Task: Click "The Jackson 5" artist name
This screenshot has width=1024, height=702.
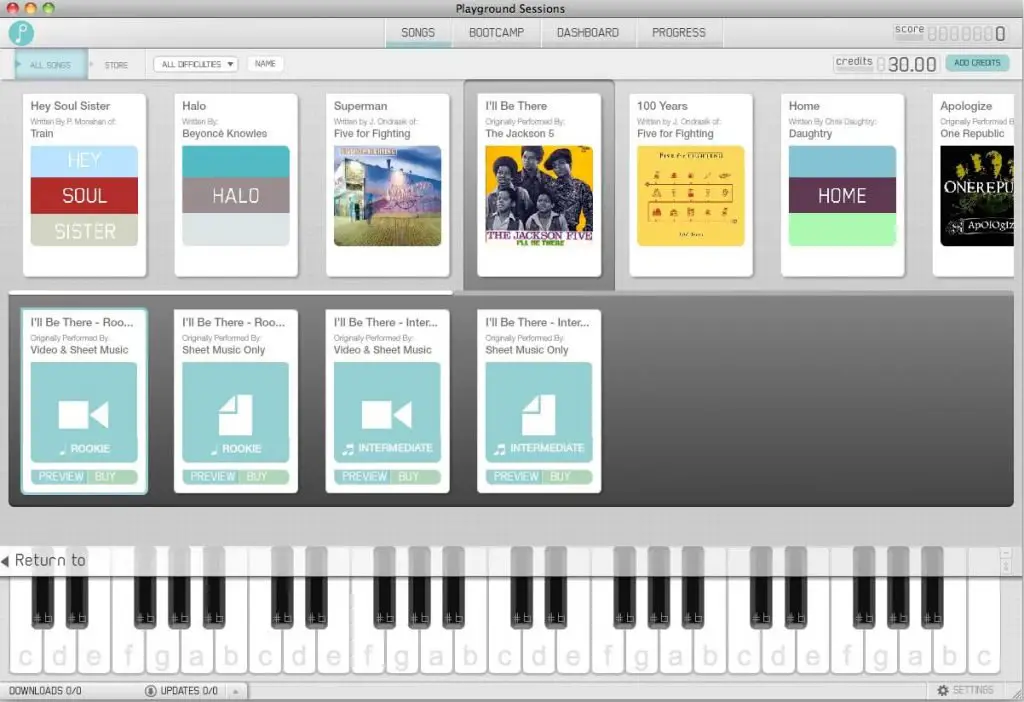Action: tap(520, 133)
